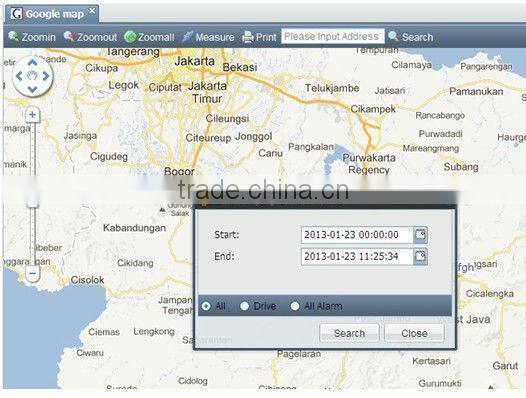Select the All Alarm radio option
Screen dimensions: 526x398
pyautogui.click(x=295, y=306)
